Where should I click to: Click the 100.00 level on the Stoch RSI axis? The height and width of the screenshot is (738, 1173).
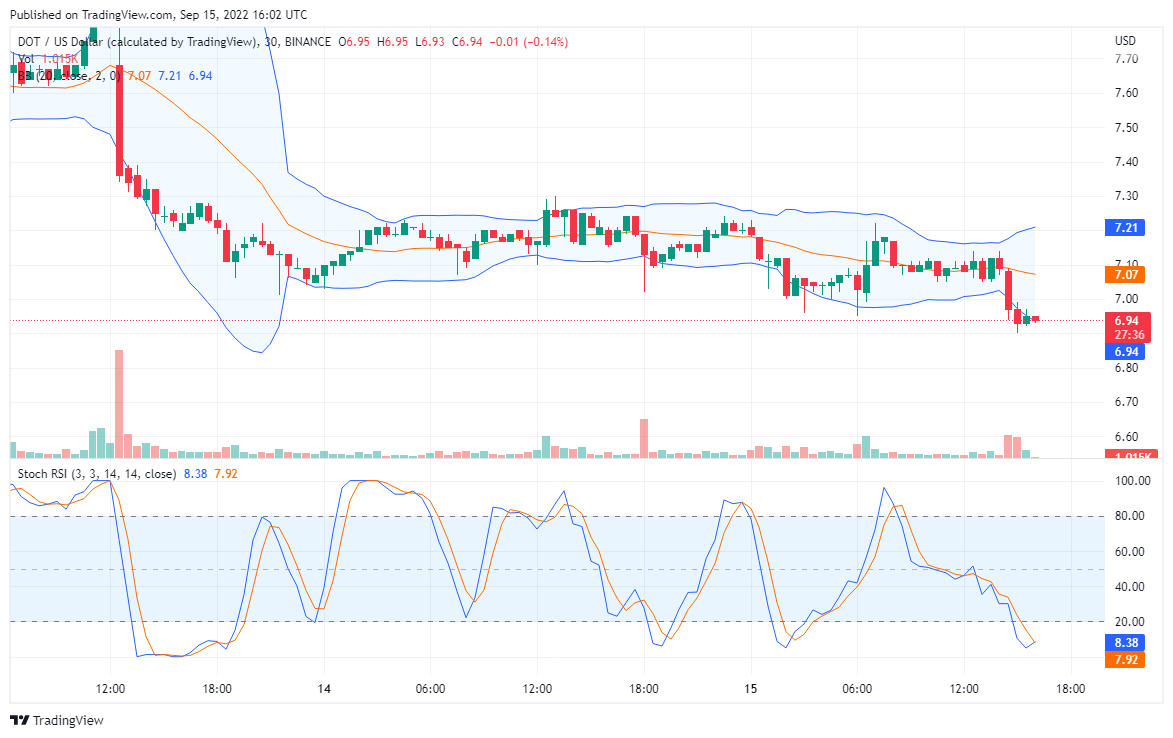1132,481
